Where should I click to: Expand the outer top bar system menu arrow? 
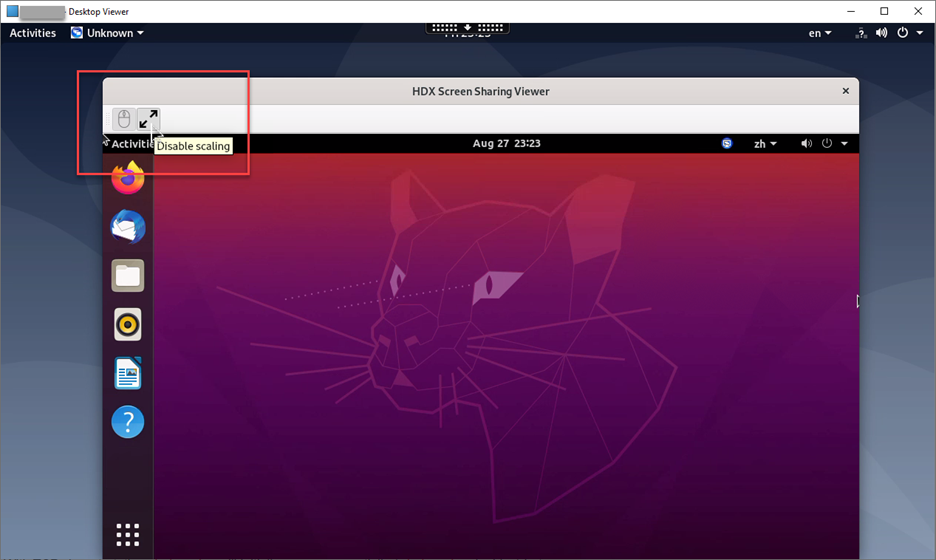point(920,33)
